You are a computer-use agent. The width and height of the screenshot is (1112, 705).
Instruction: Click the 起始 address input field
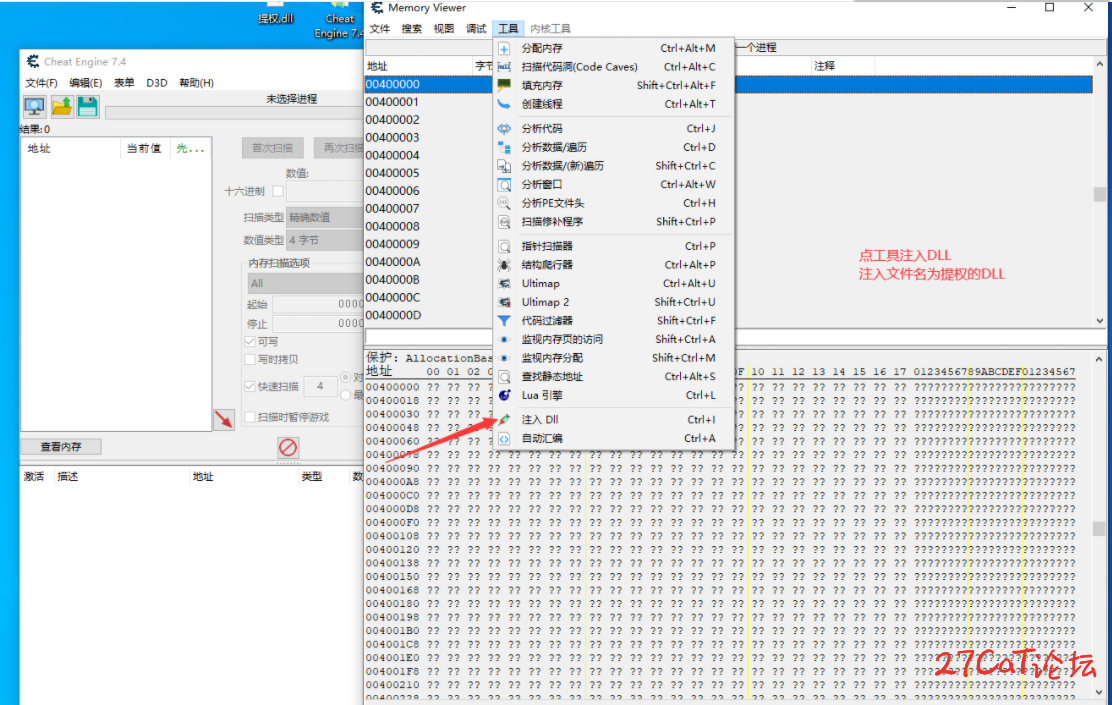click(x=318, y=304)
